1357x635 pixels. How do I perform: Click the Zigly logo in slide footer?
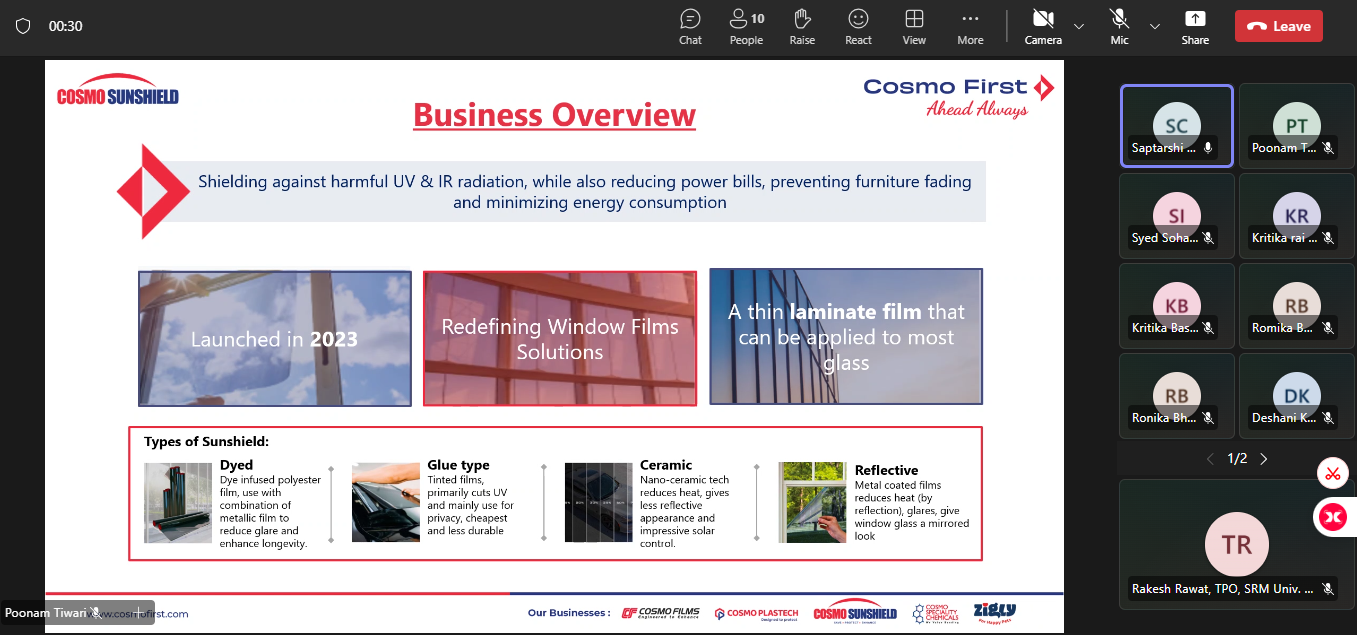pyautogui.click(x=994, y=611)
